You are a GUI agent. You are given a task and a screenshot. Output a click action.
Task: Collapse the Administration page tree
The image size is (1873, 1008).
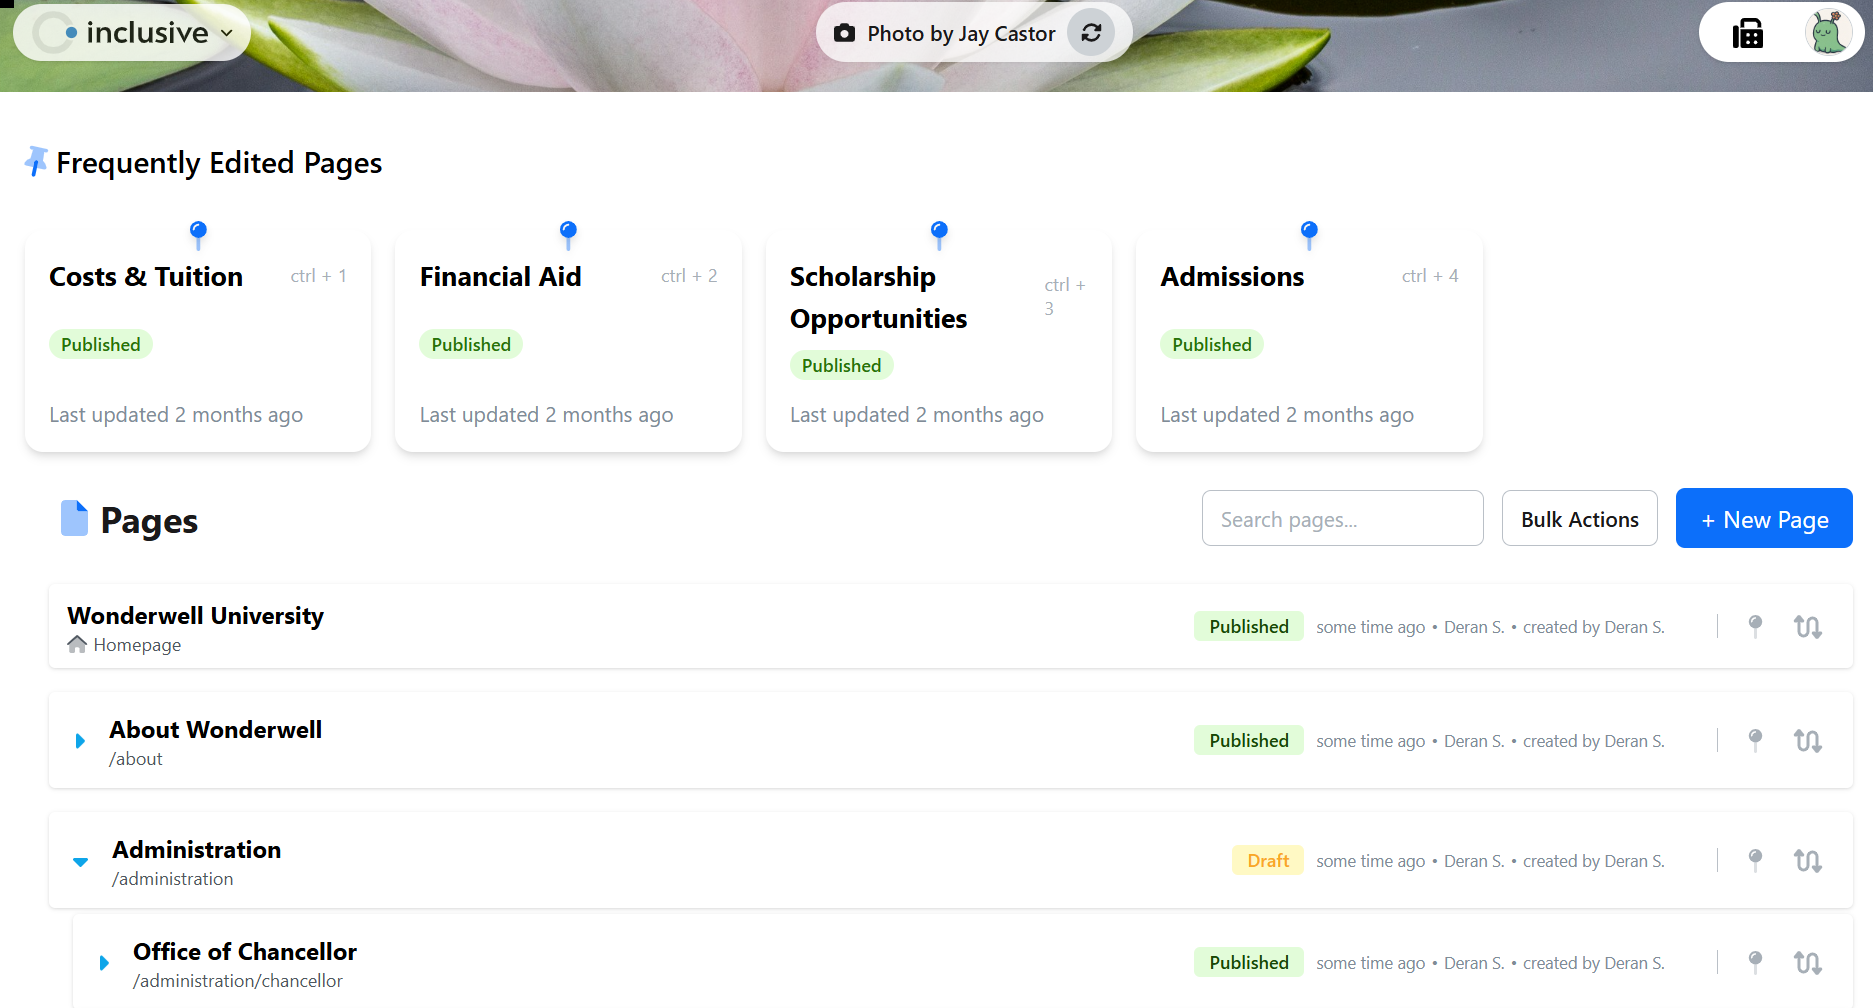[x=80, y=861]
